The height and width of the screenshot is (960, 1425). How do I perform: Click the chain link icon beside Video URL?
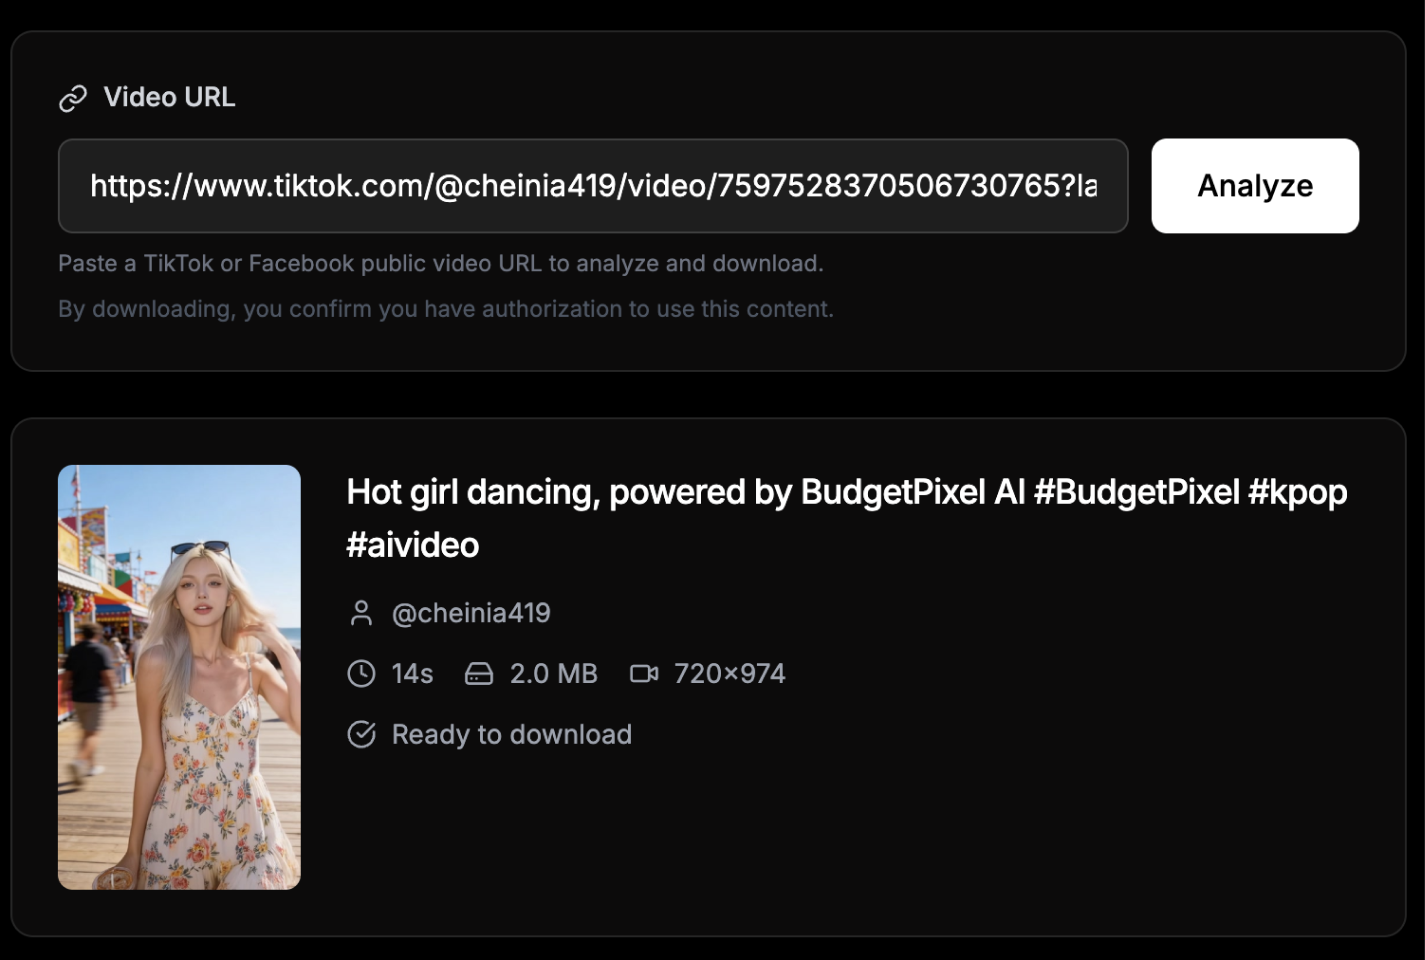click(x=73, y=98)
